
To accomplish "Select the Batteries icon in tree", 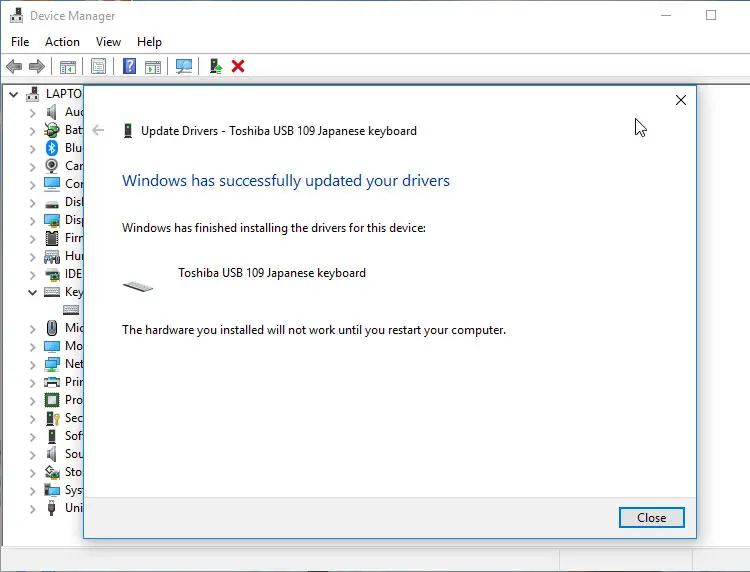I will tap(52, 130).
